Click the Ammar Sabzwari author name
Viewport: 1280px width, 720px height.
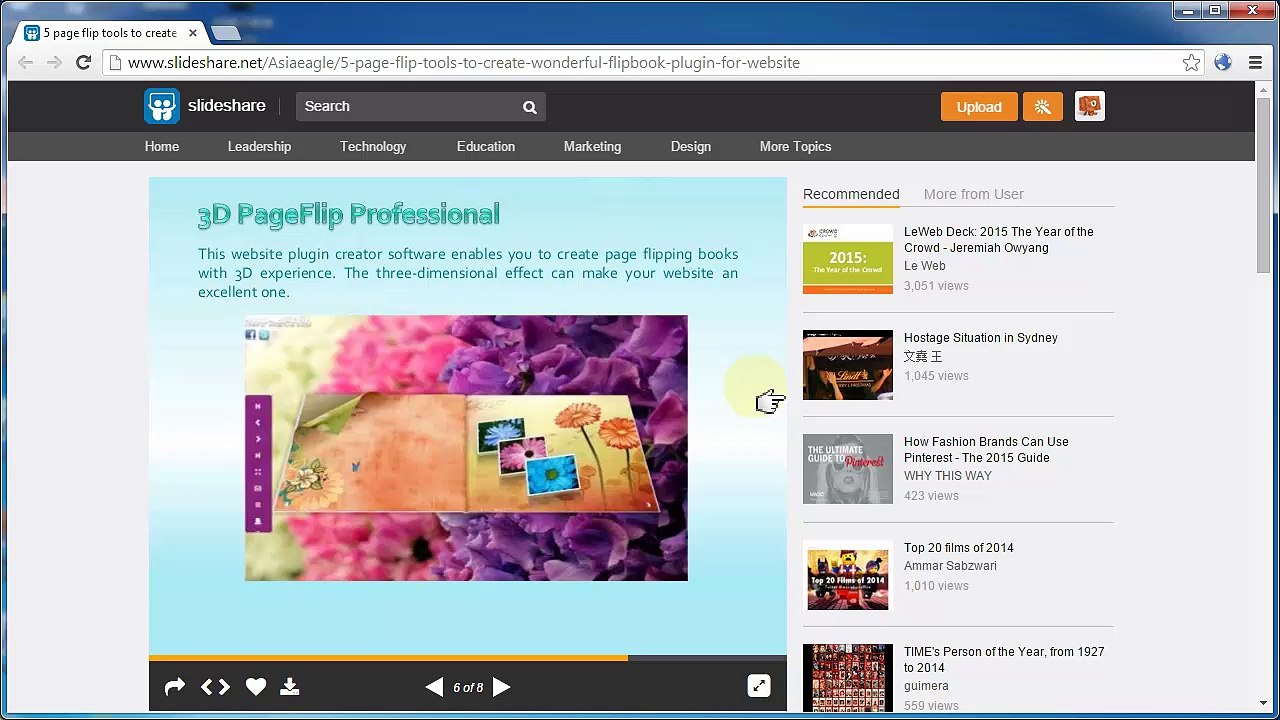point(950,566)
